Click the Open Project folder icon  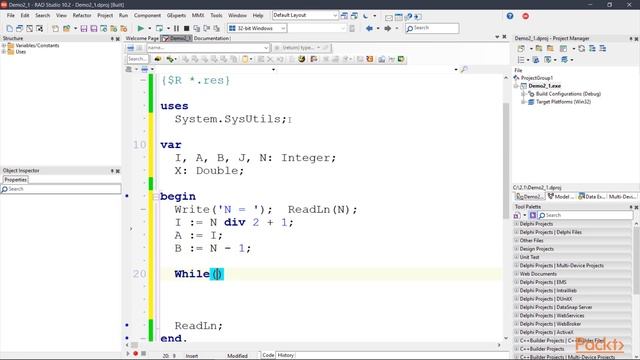67,28
